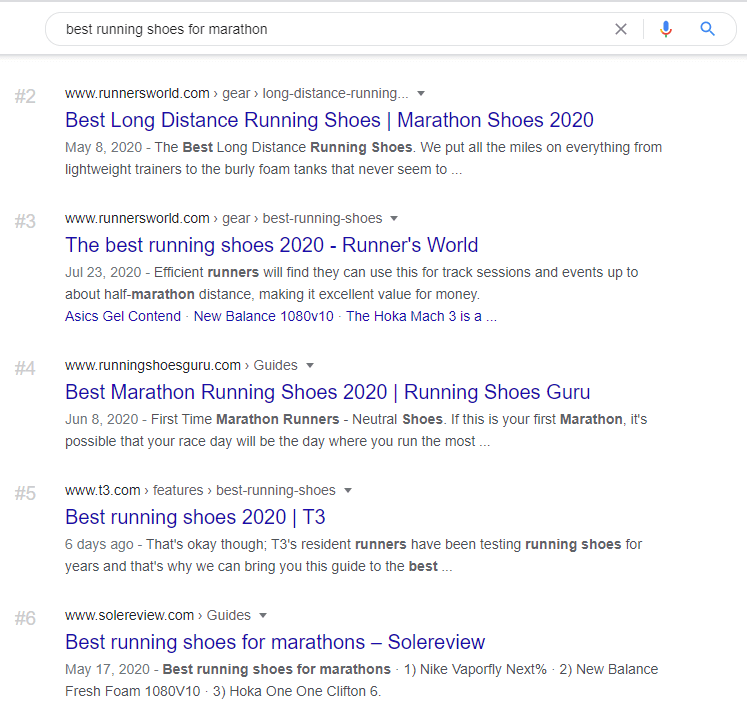Open the dropdown arrow beside solereview.com Guides

click(x=262, y=615)
